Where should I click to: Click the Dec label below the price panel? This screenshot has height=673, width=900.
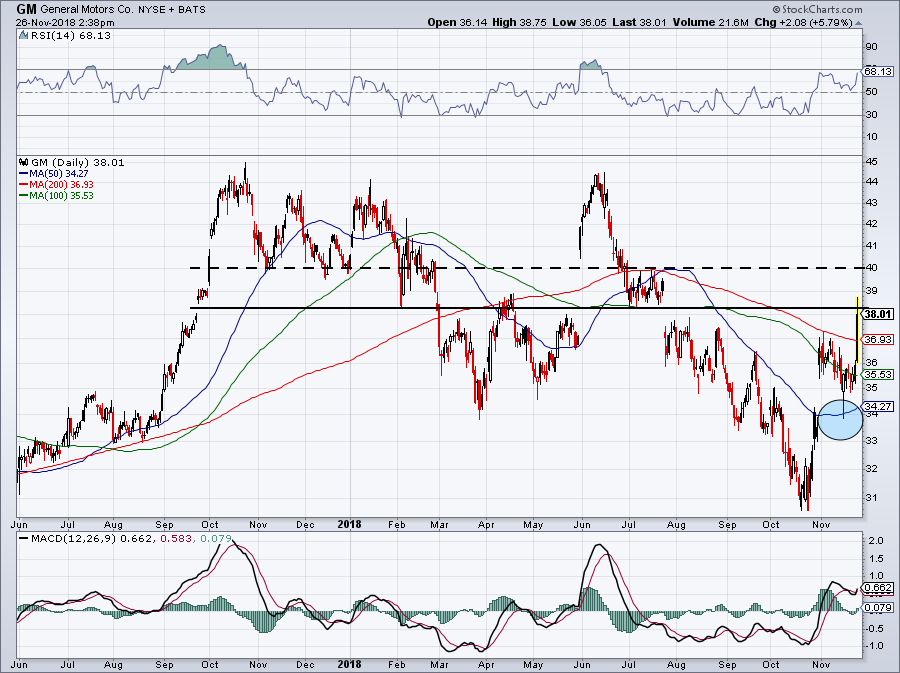(x=305, y=524)
